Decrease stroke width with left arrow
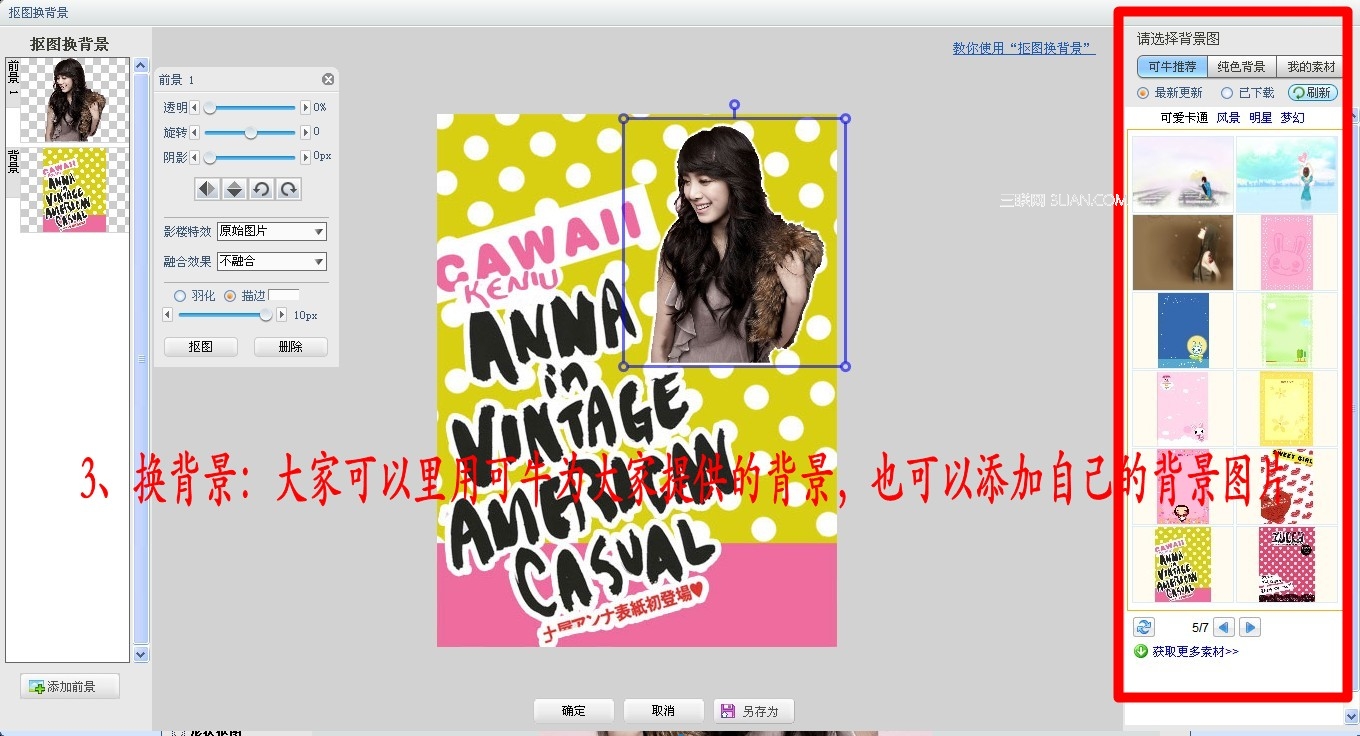Image resolution: width=1360 pixels, height=736 pixels. coord(168,315)
